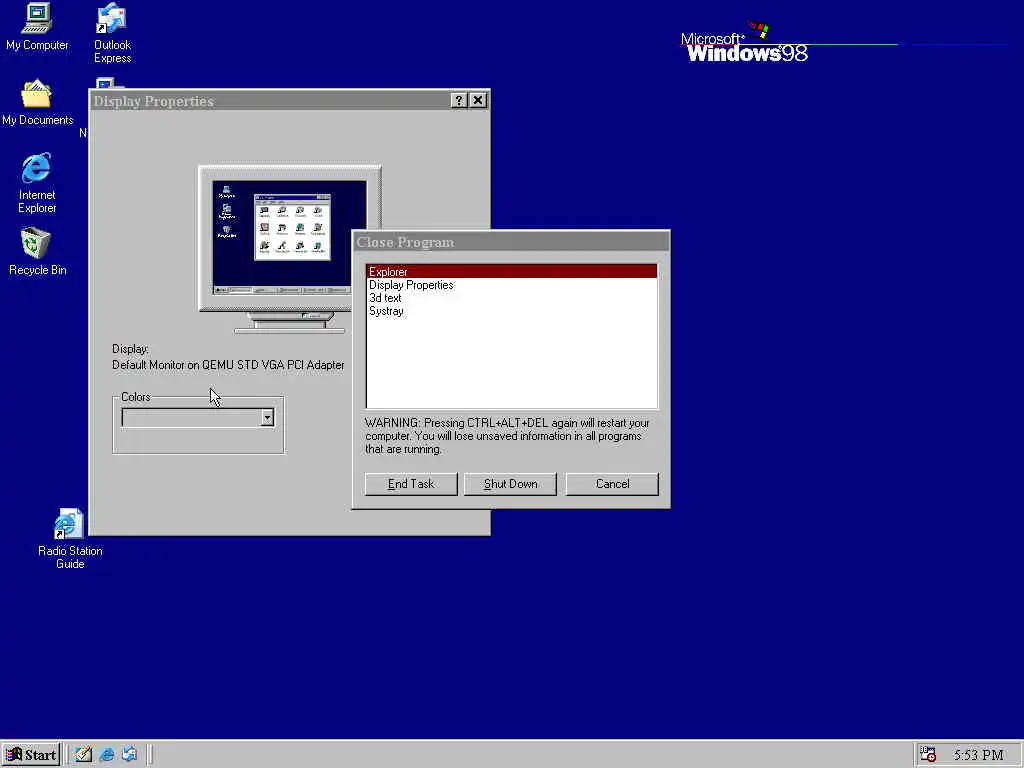Select Explorer in the Close Program list

pyautogui.click(x=512, y=272)
